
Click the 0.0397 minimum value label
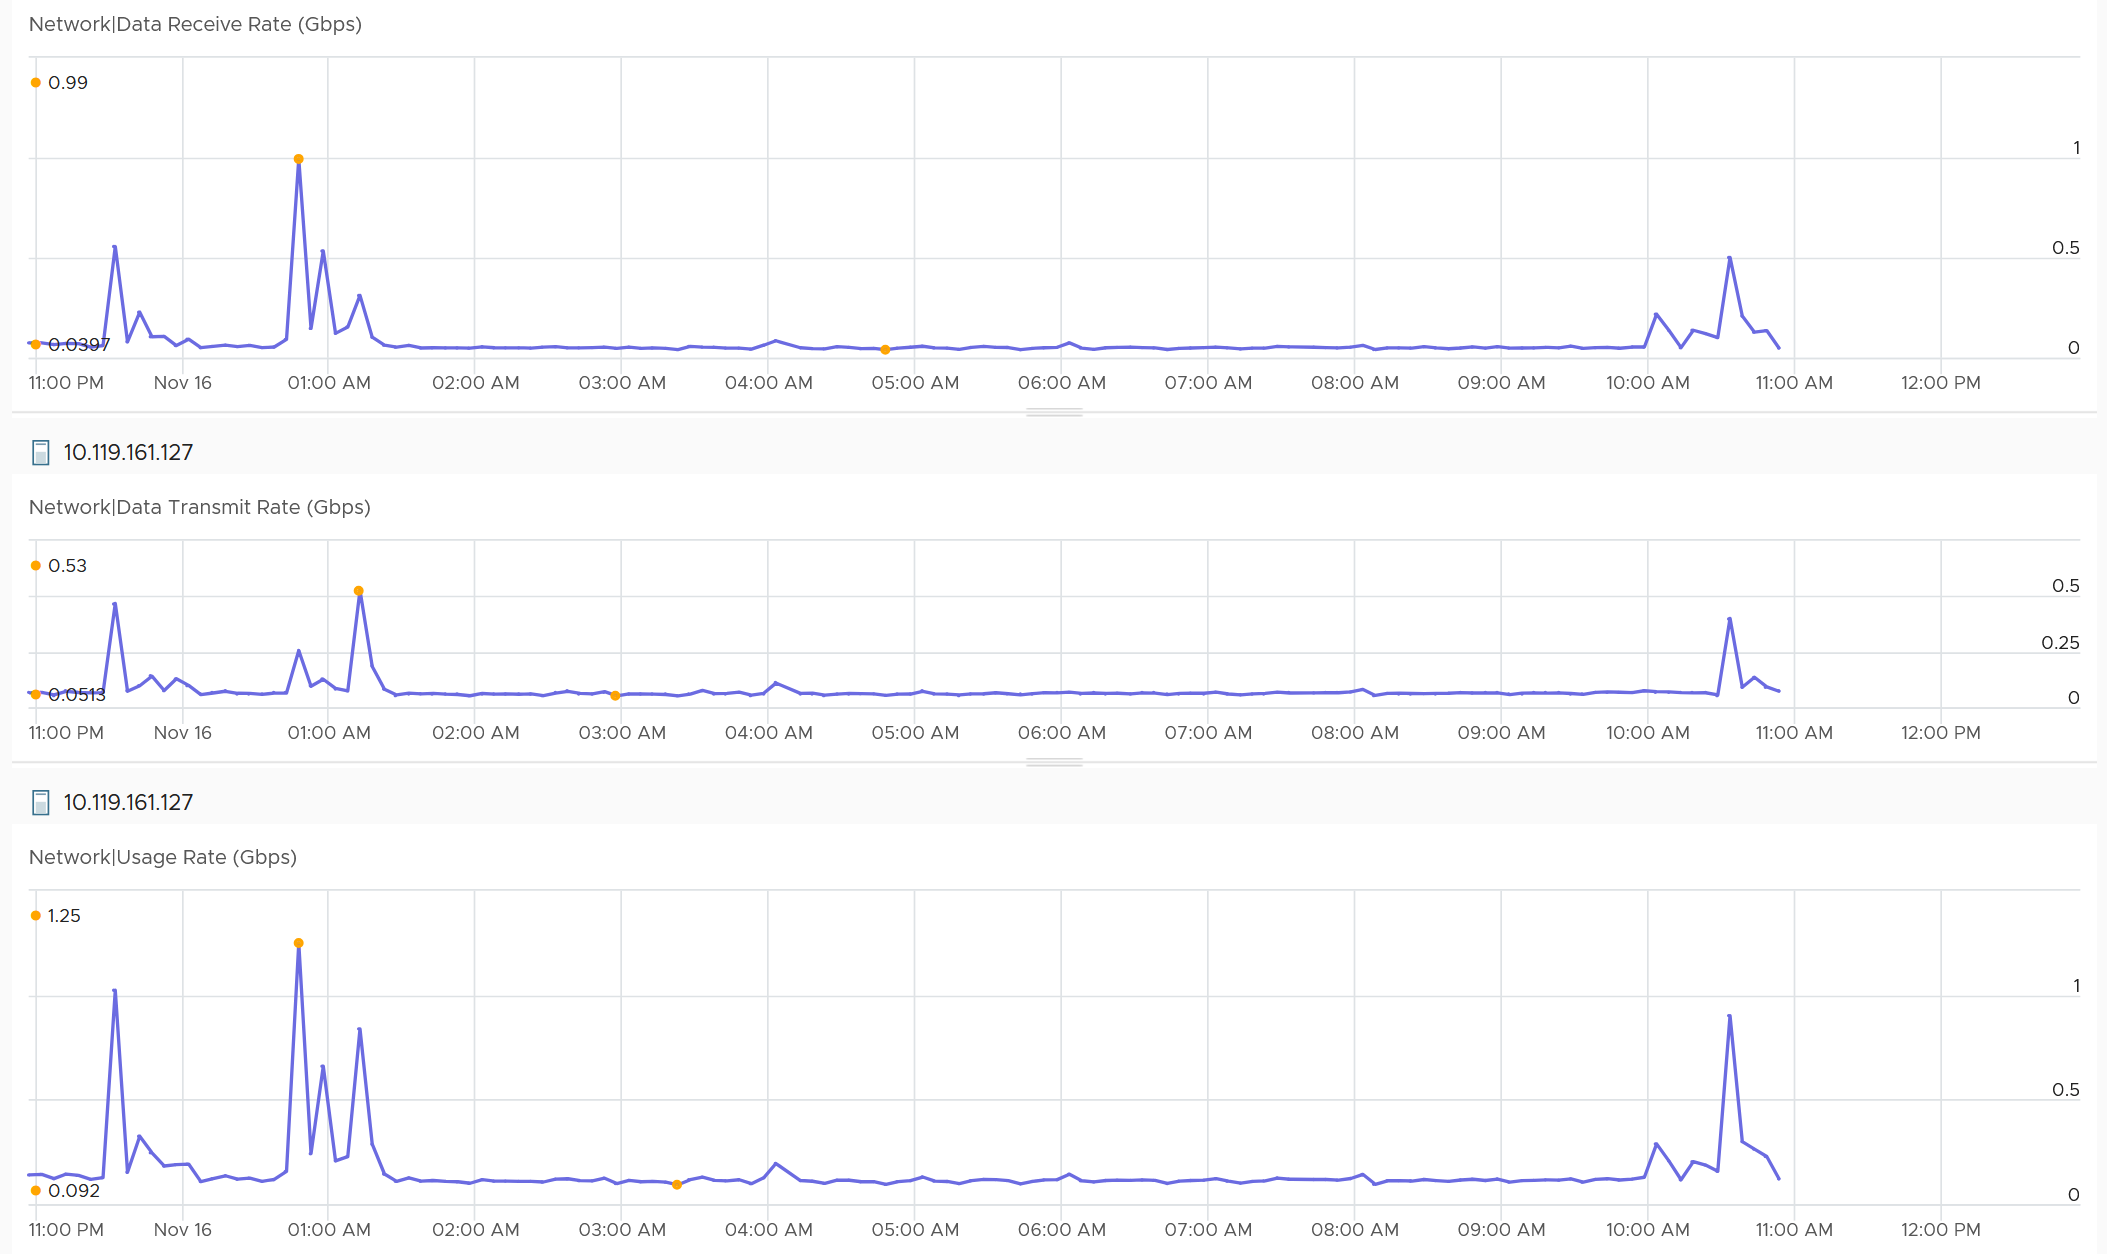(x=79, y=345)
